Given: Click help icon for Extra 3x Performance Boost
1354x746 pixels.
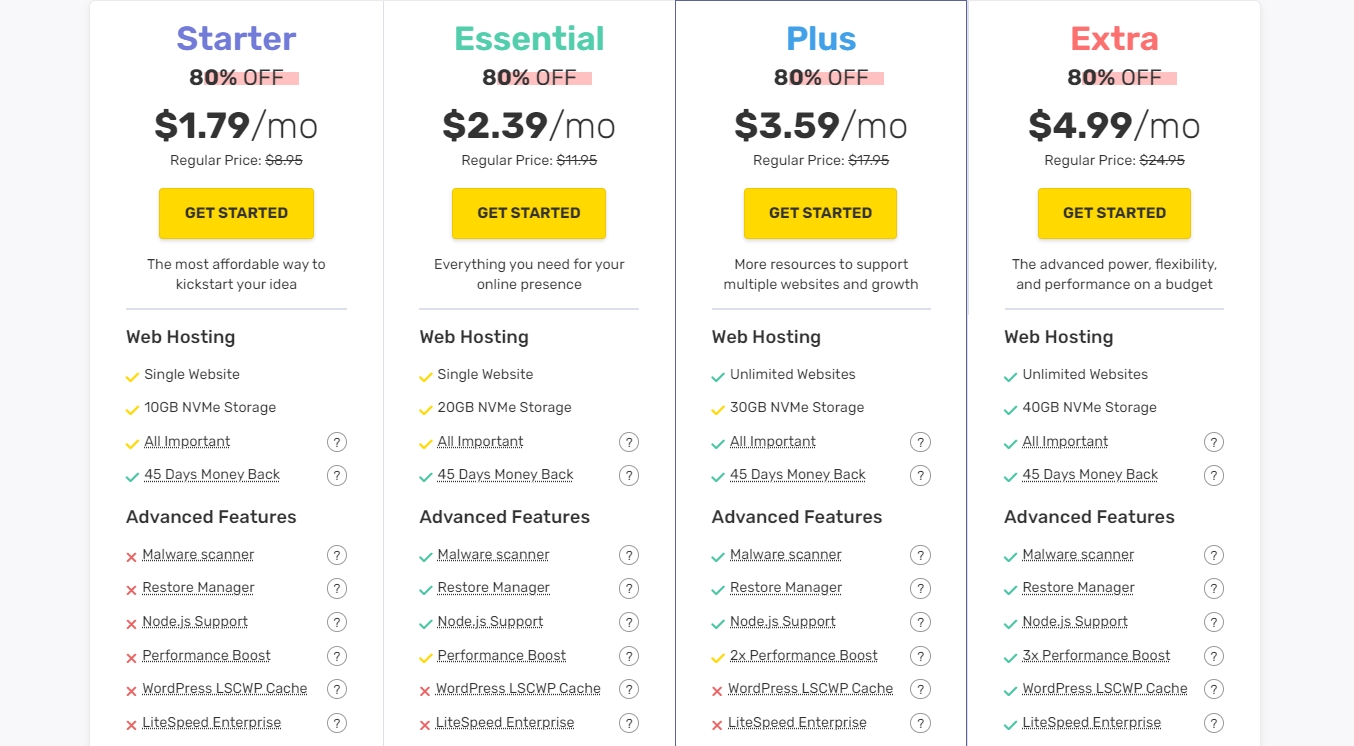Looking at the screenshot, I should pyautogui.click(x=1214, y=656).
